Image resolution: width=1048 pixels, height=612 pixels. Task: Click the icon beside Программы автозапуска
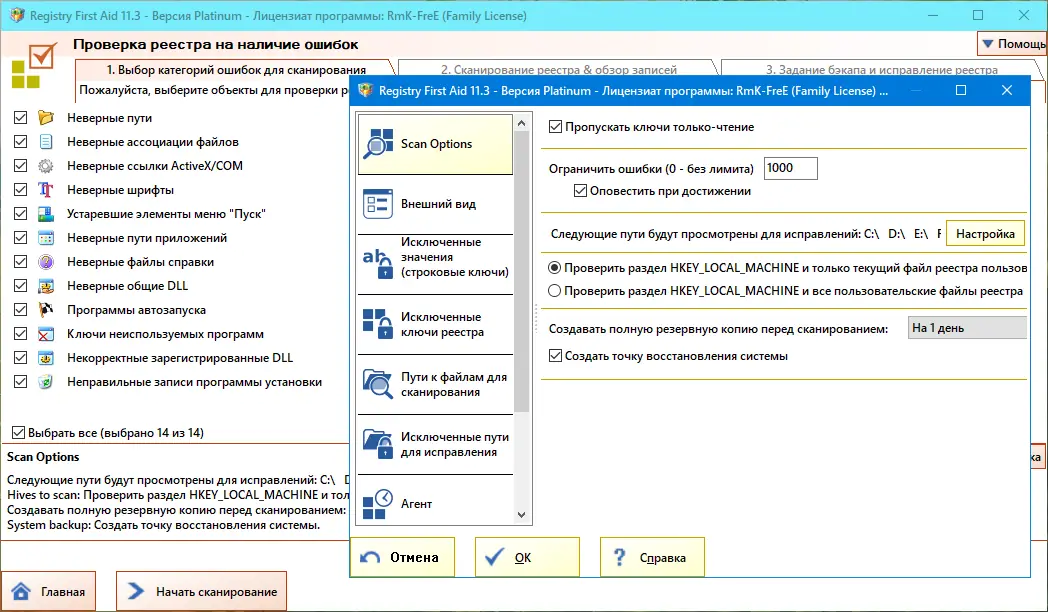pos(47,309)
